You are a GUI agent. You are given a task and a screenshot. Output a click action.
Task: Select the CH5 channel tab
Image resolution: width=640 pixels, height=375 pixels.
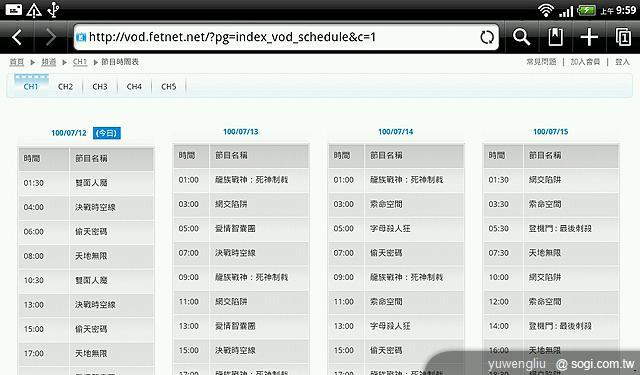pos(169,87)
